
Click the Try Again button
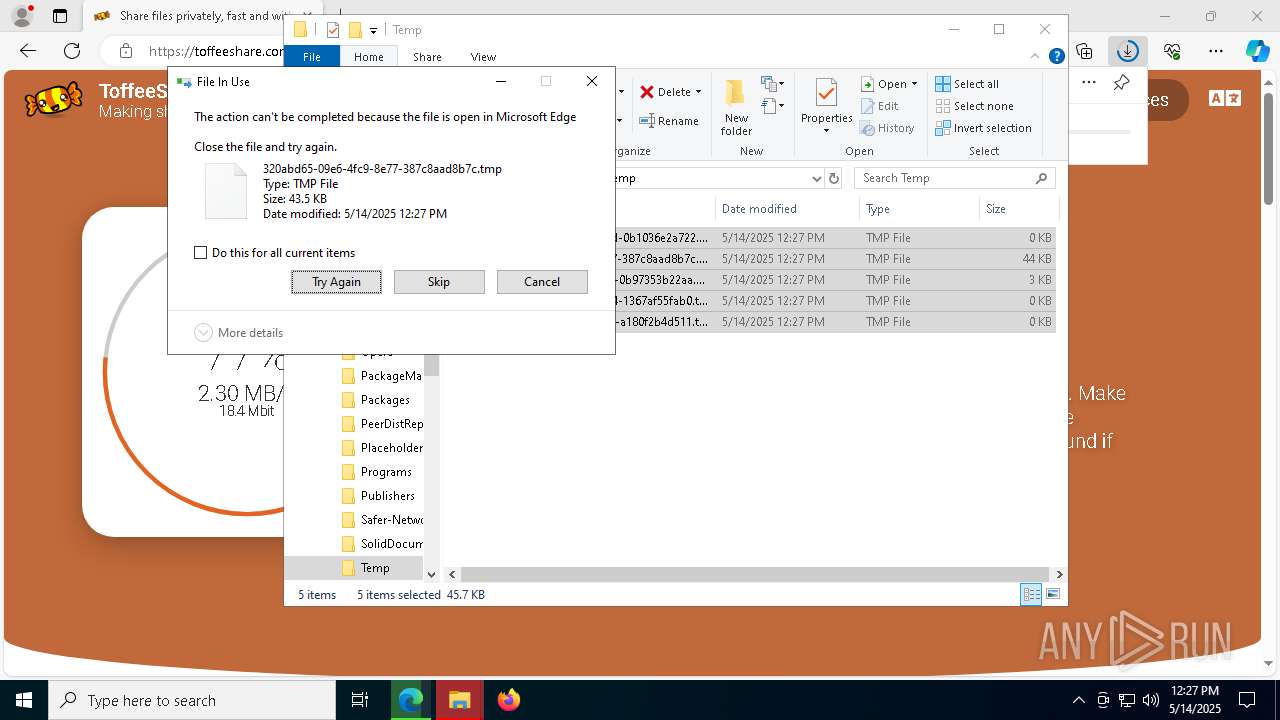point(336,282)
